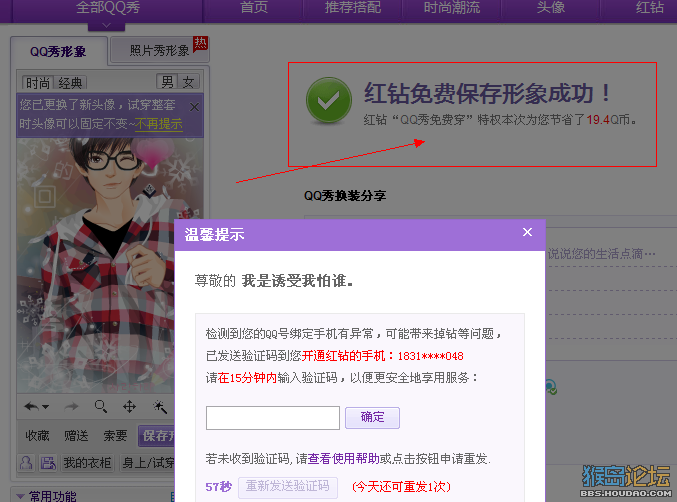Screen dimensions: 677x502
Task: Click the verification code input field
Action: (x=273, y=418)
